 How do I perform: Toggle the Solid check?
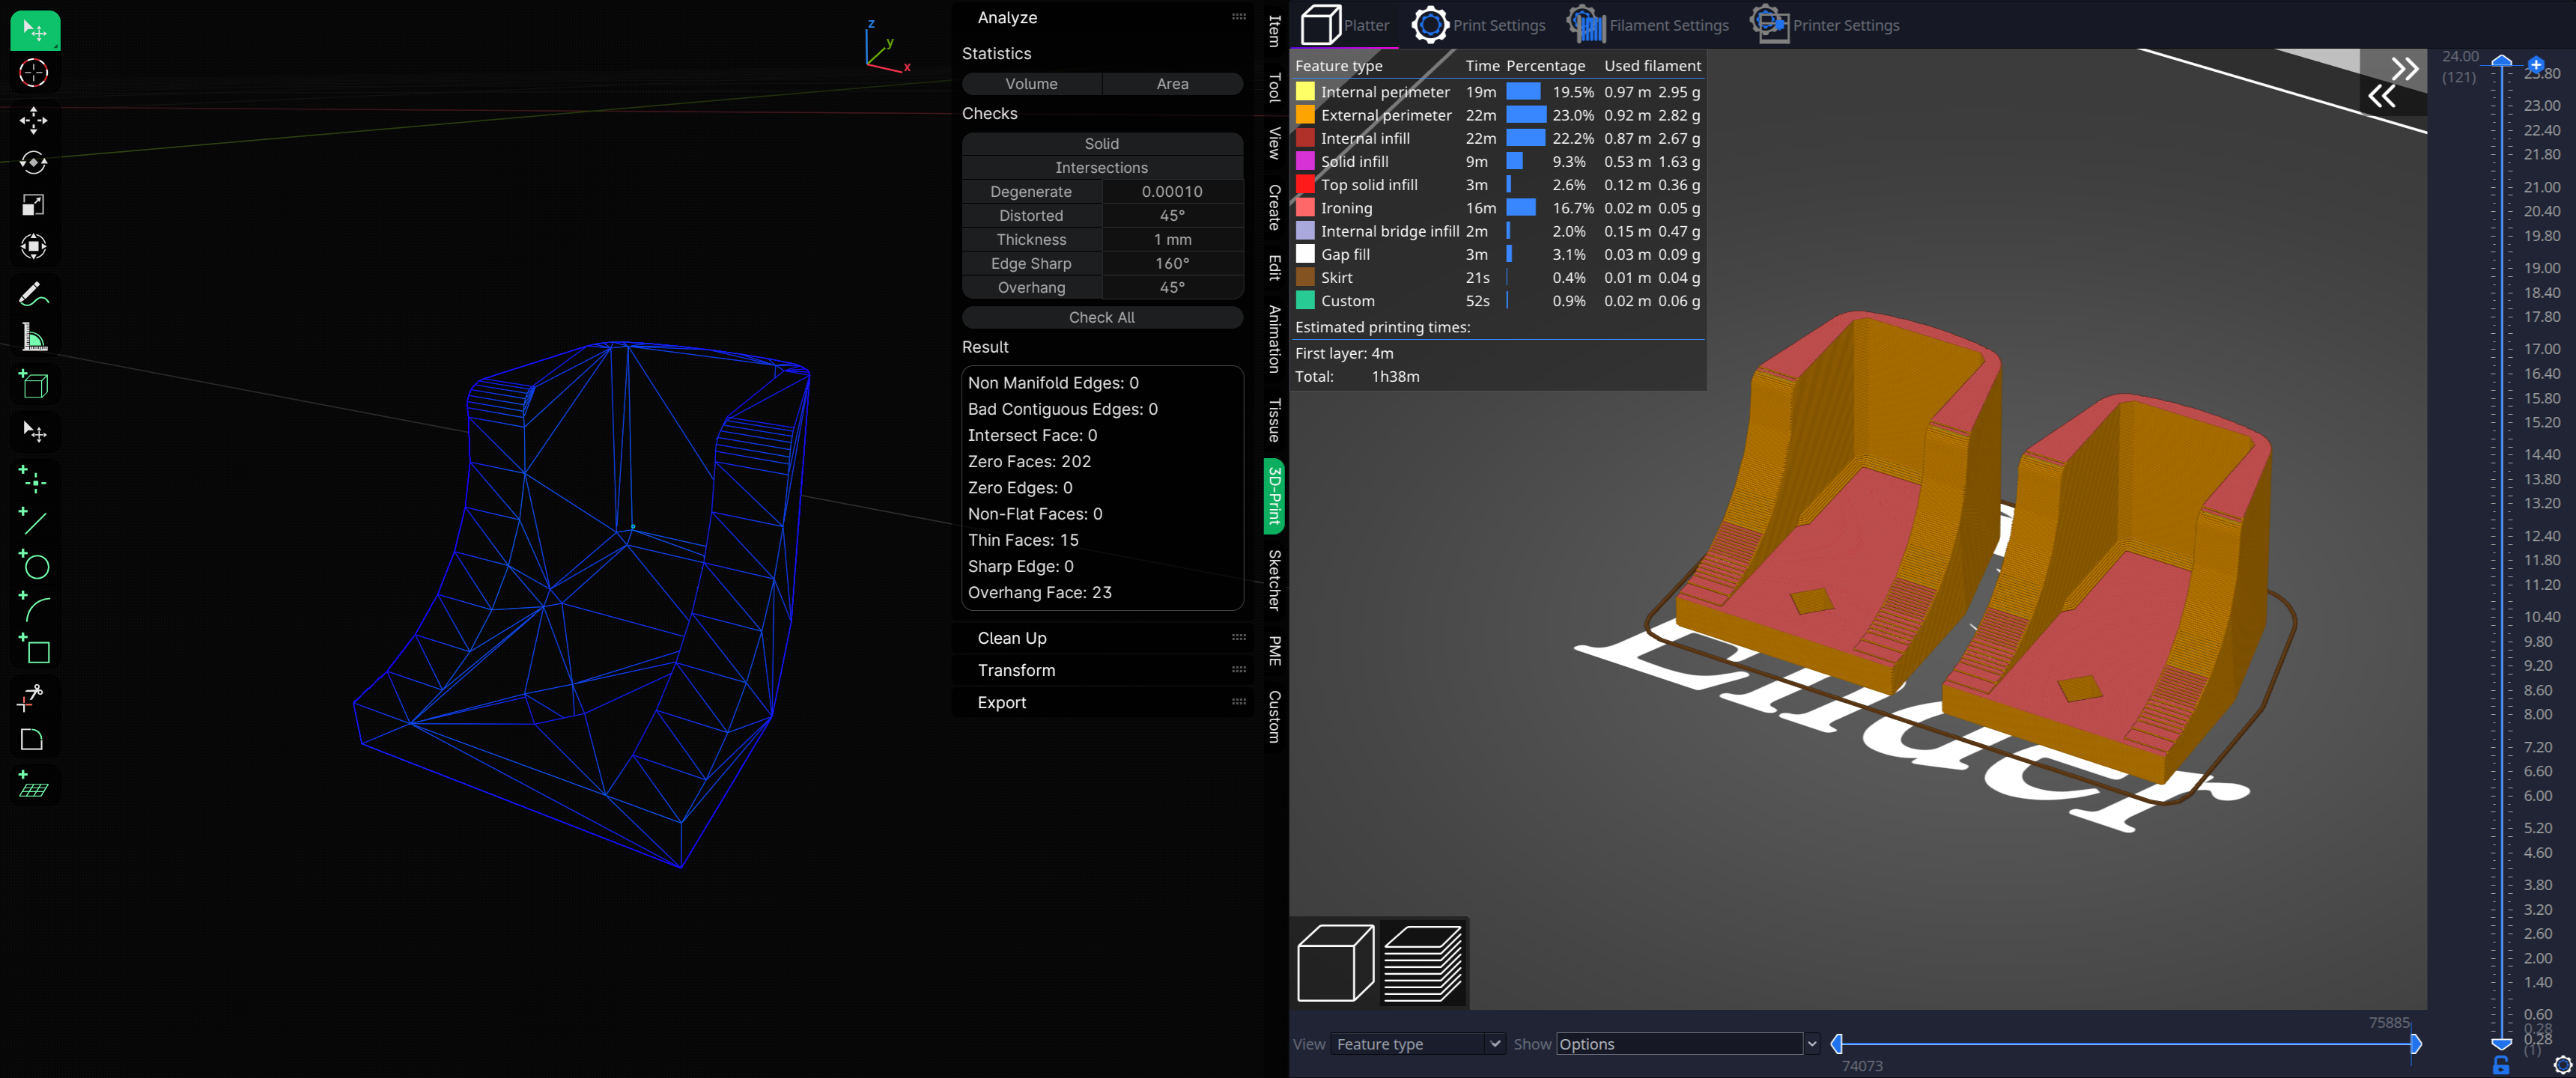click(x=1101, y=144)
